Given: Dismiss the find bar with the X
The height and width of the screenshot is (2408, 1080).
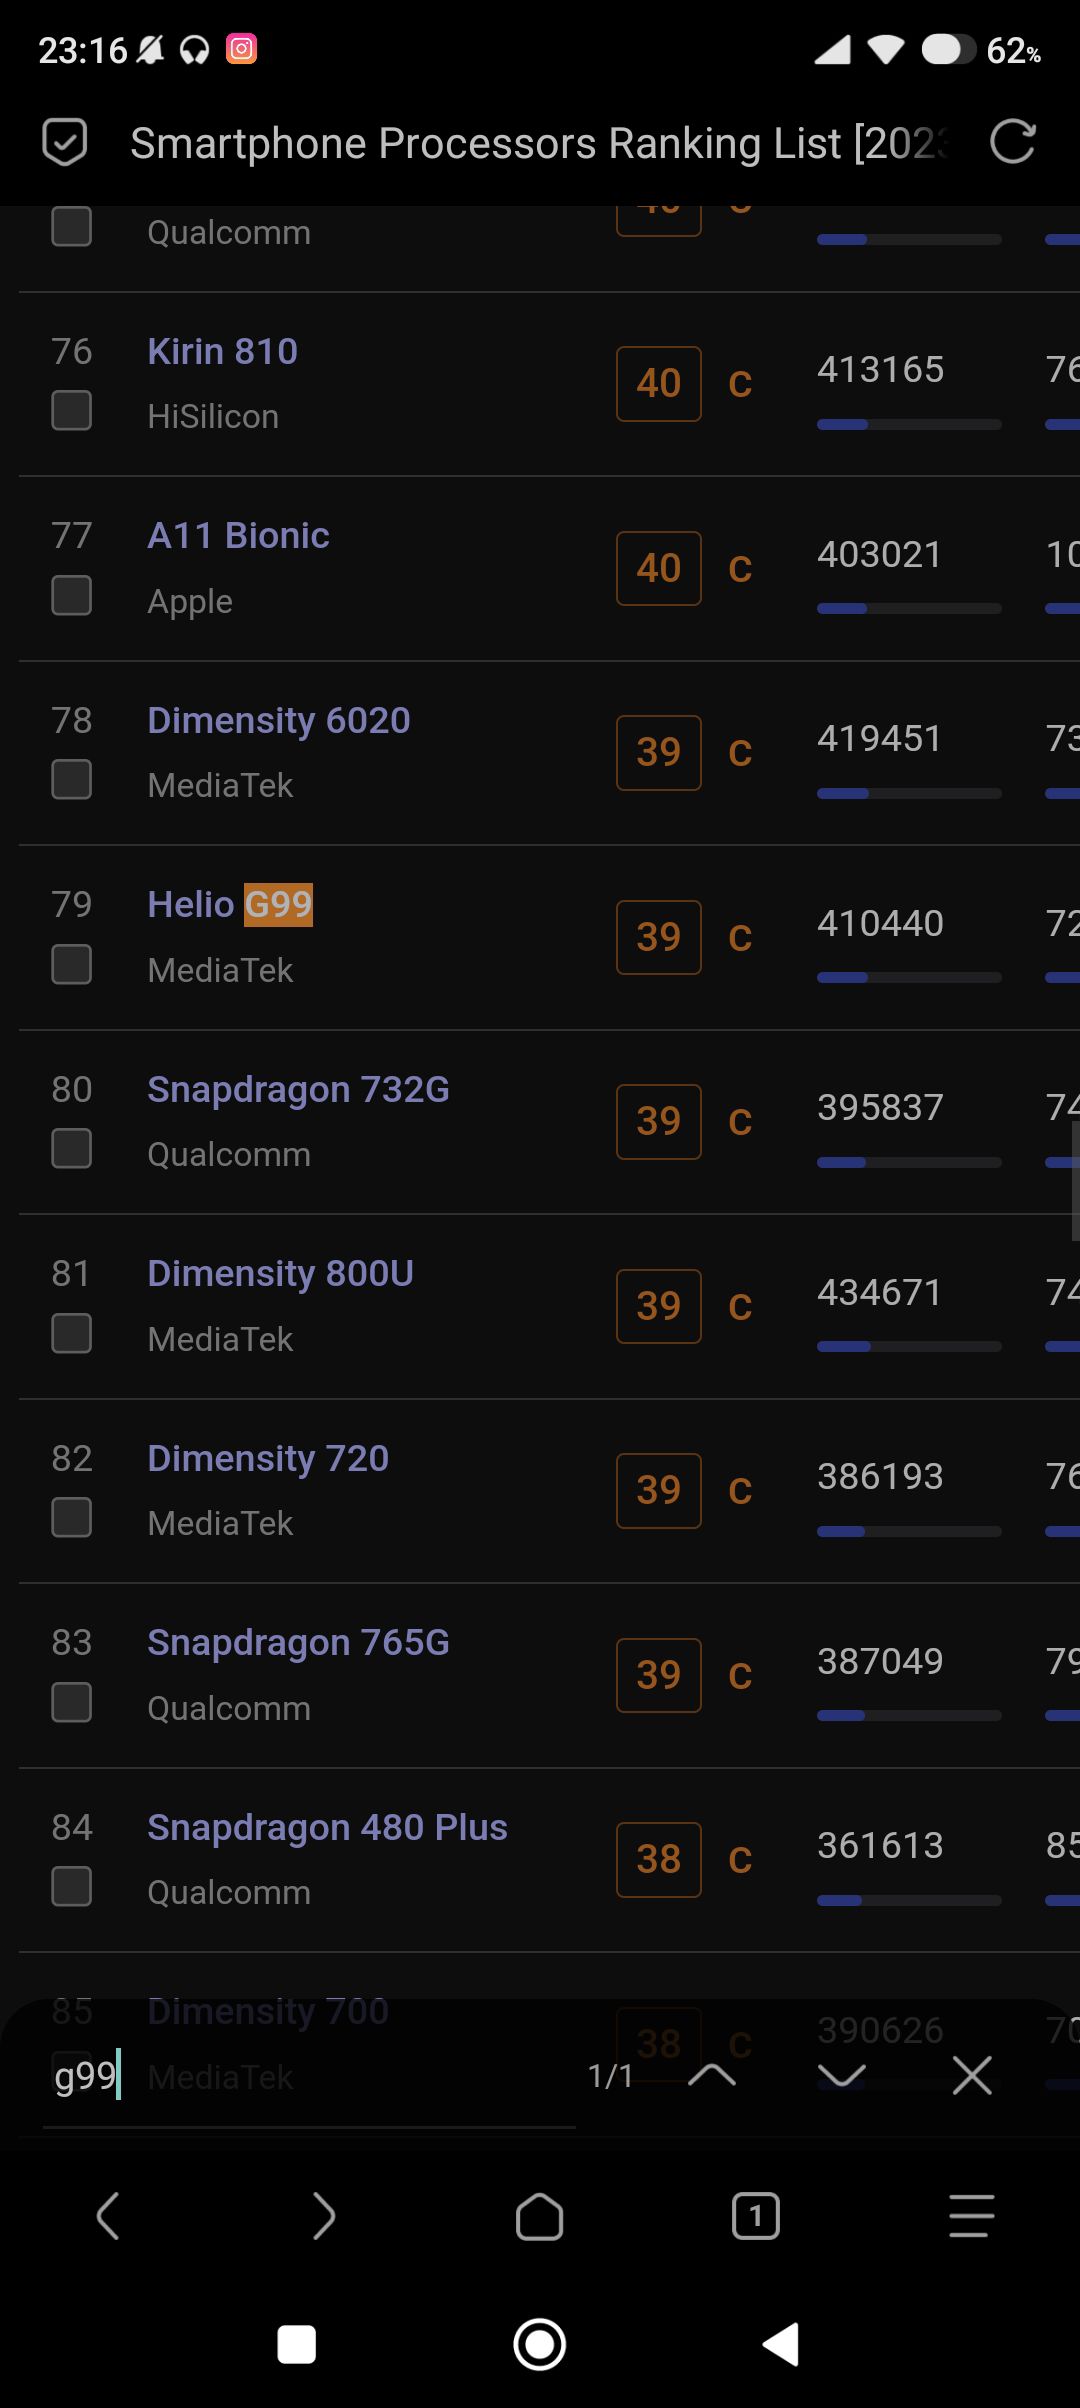Looking at the screenshot, I should point(973,2076).
